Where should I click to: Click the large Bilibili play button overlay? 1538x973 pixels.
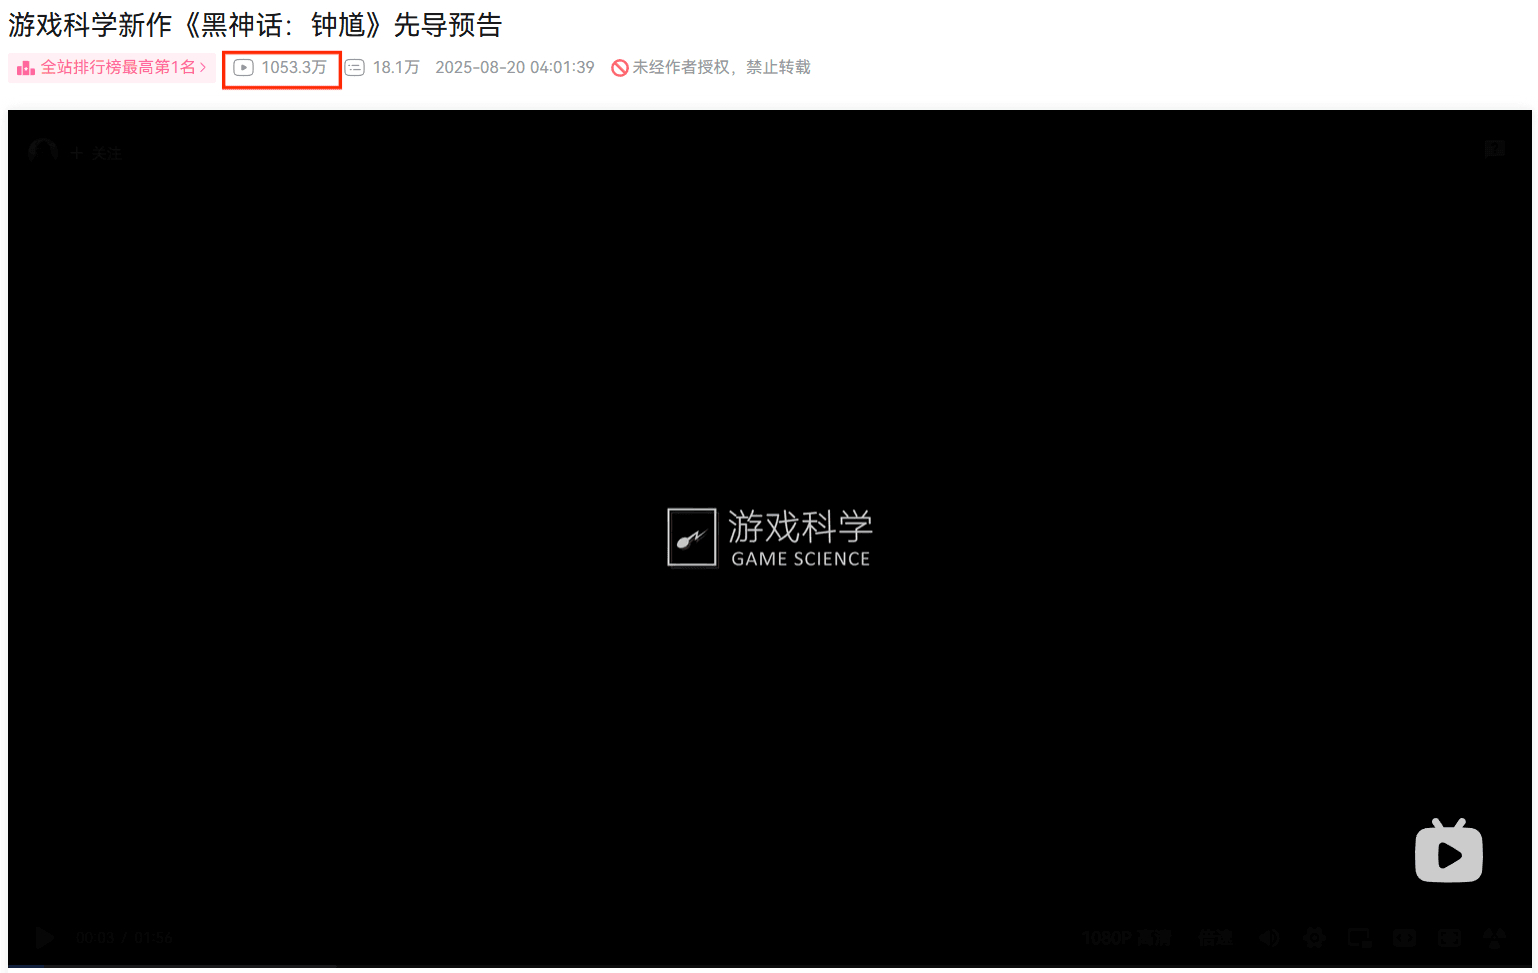[1449, 851]
